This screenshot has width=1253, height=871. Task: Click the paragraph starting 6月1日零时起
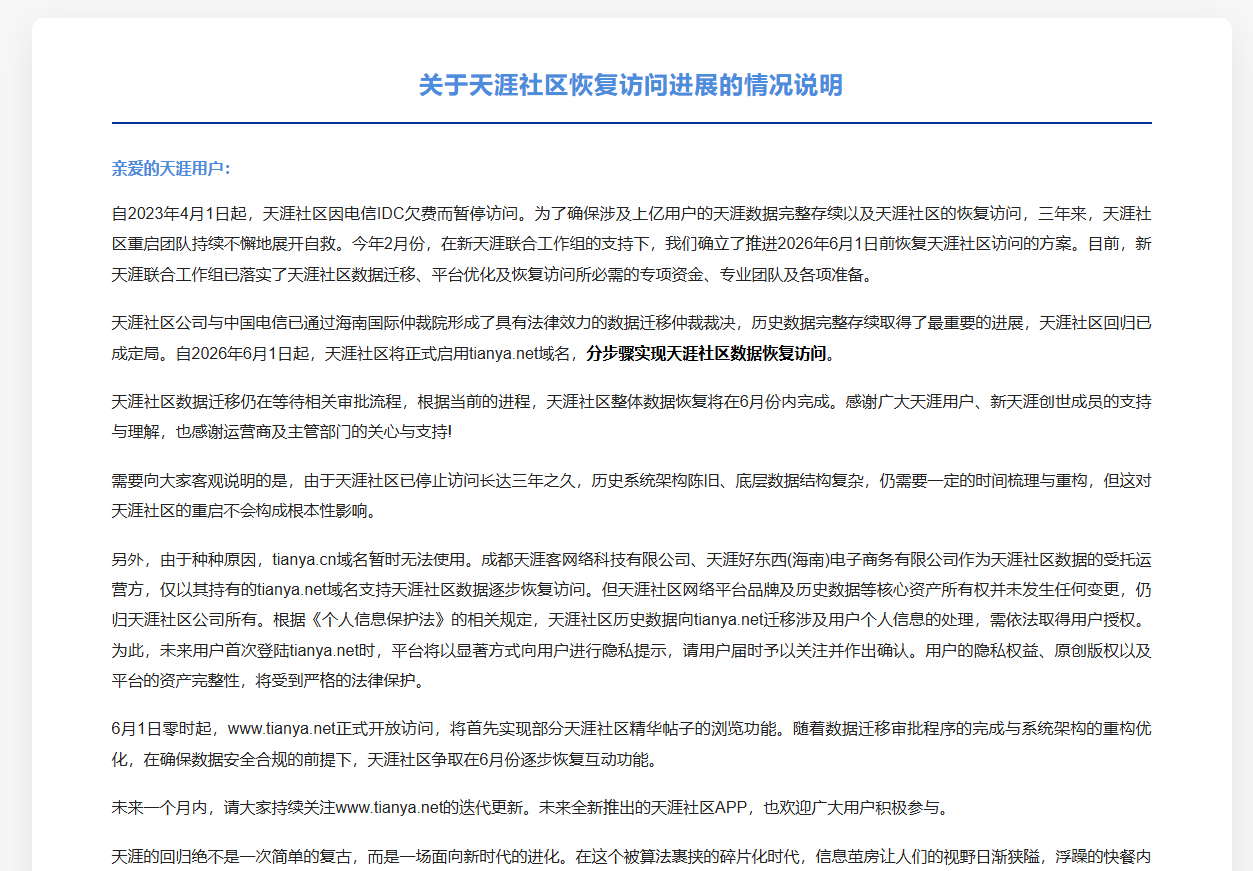click(631, 743)
